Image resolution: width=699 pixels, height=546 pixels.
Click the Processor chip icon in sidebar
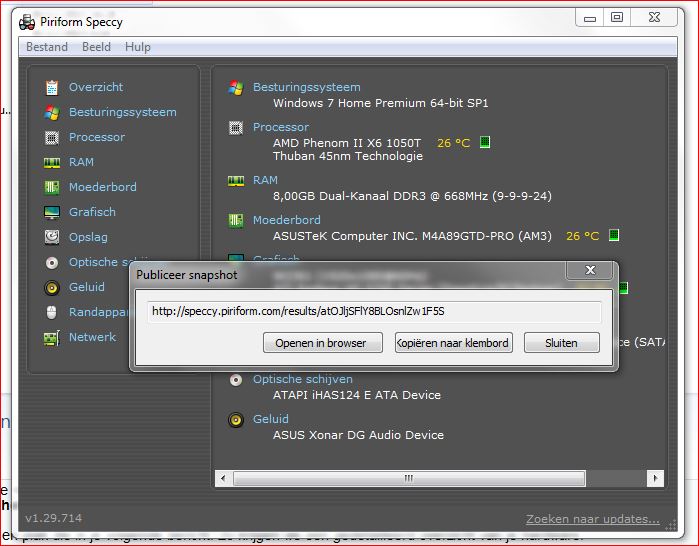52,138
